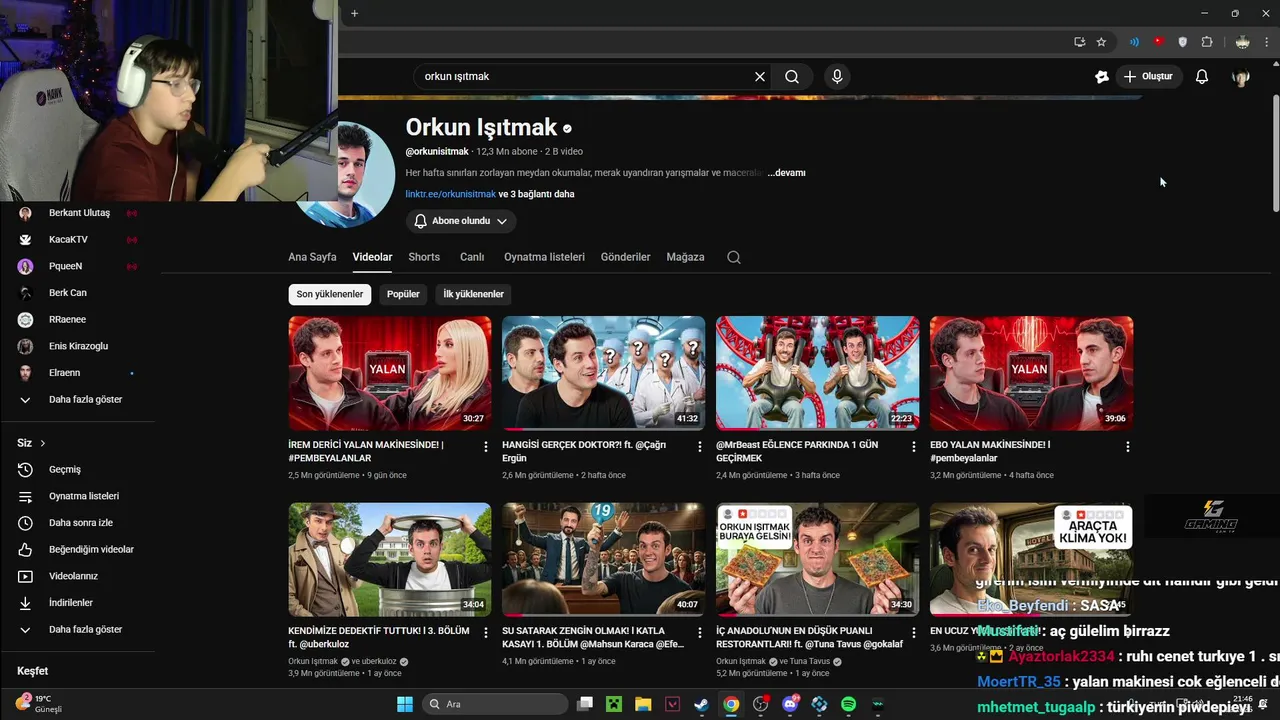
Task: Click ve 3 bağlantı daha links text
Action: pos(537,194)
